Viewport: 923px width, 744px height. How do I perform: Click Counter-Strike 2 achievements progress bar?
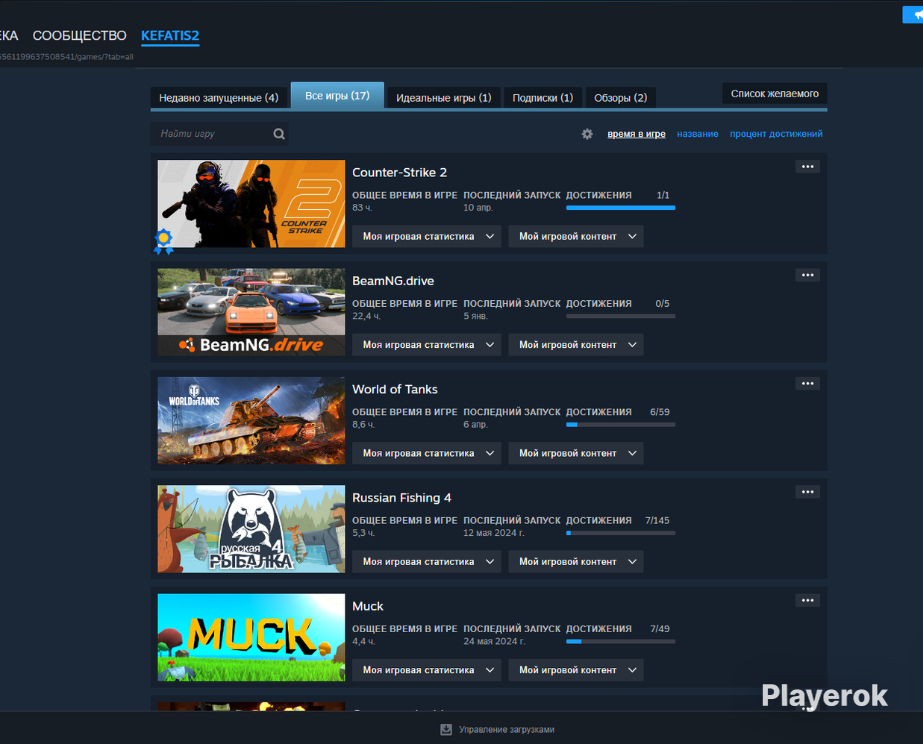(620, 208)
